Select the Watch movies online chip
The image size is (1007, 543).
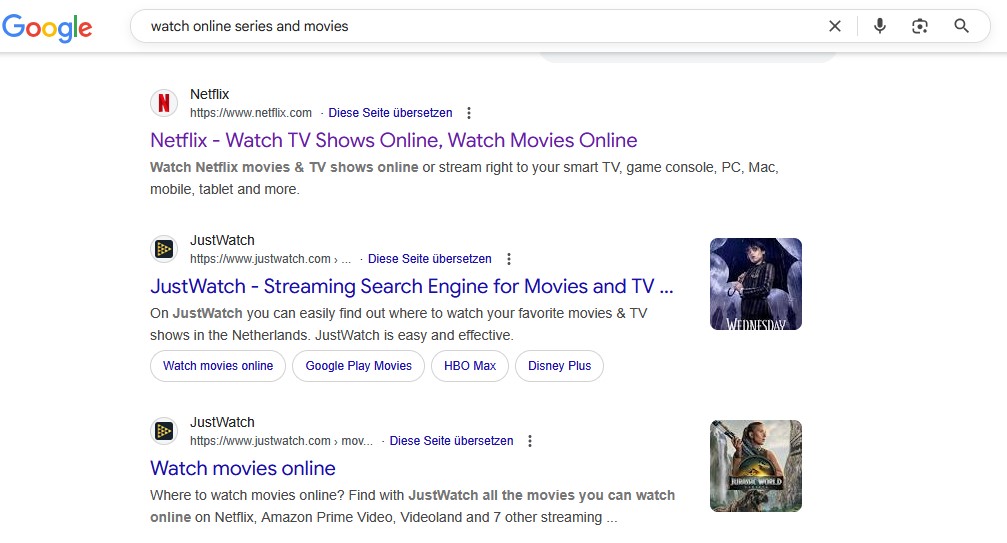click(218, 366)
